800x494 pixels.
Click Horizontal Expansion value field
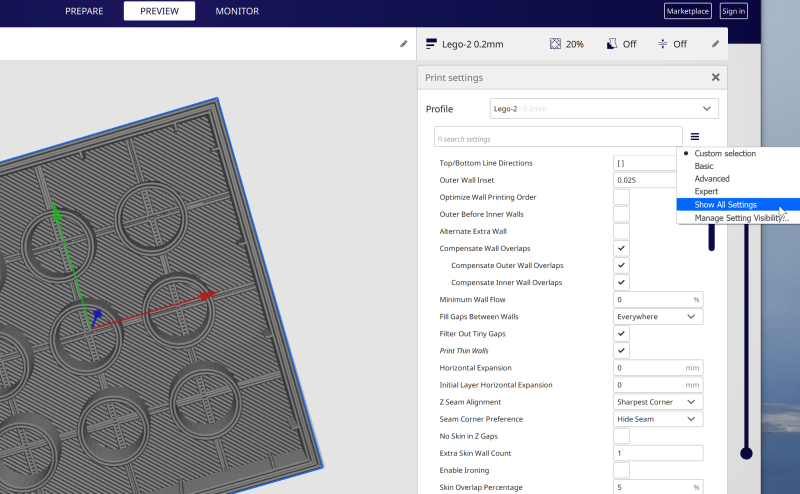(x=658, y=368)
